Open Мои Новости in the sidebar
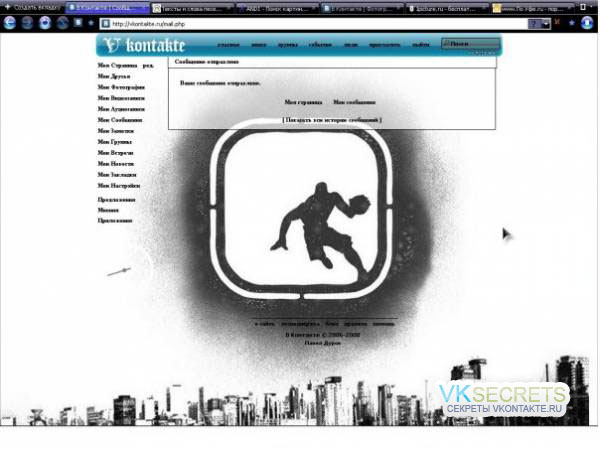The height and width of the screenshot is (450, 600). pyautogui.click(x=116, y=164)
